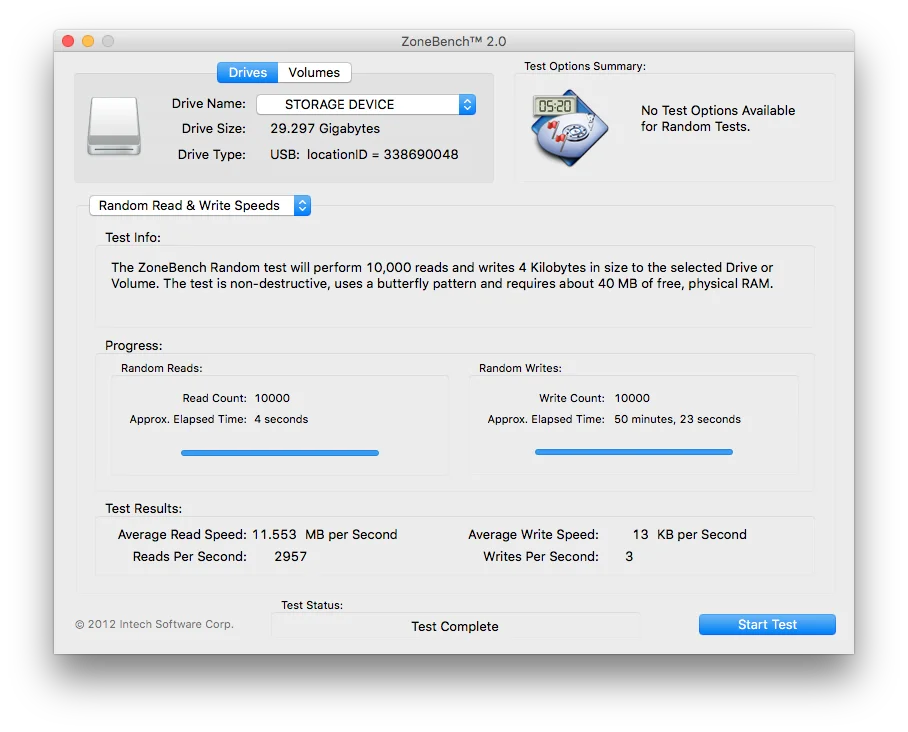Minimize the ZoneBench window
The width and height of the screenshot is (908, 732).
[x=88, y=41]
